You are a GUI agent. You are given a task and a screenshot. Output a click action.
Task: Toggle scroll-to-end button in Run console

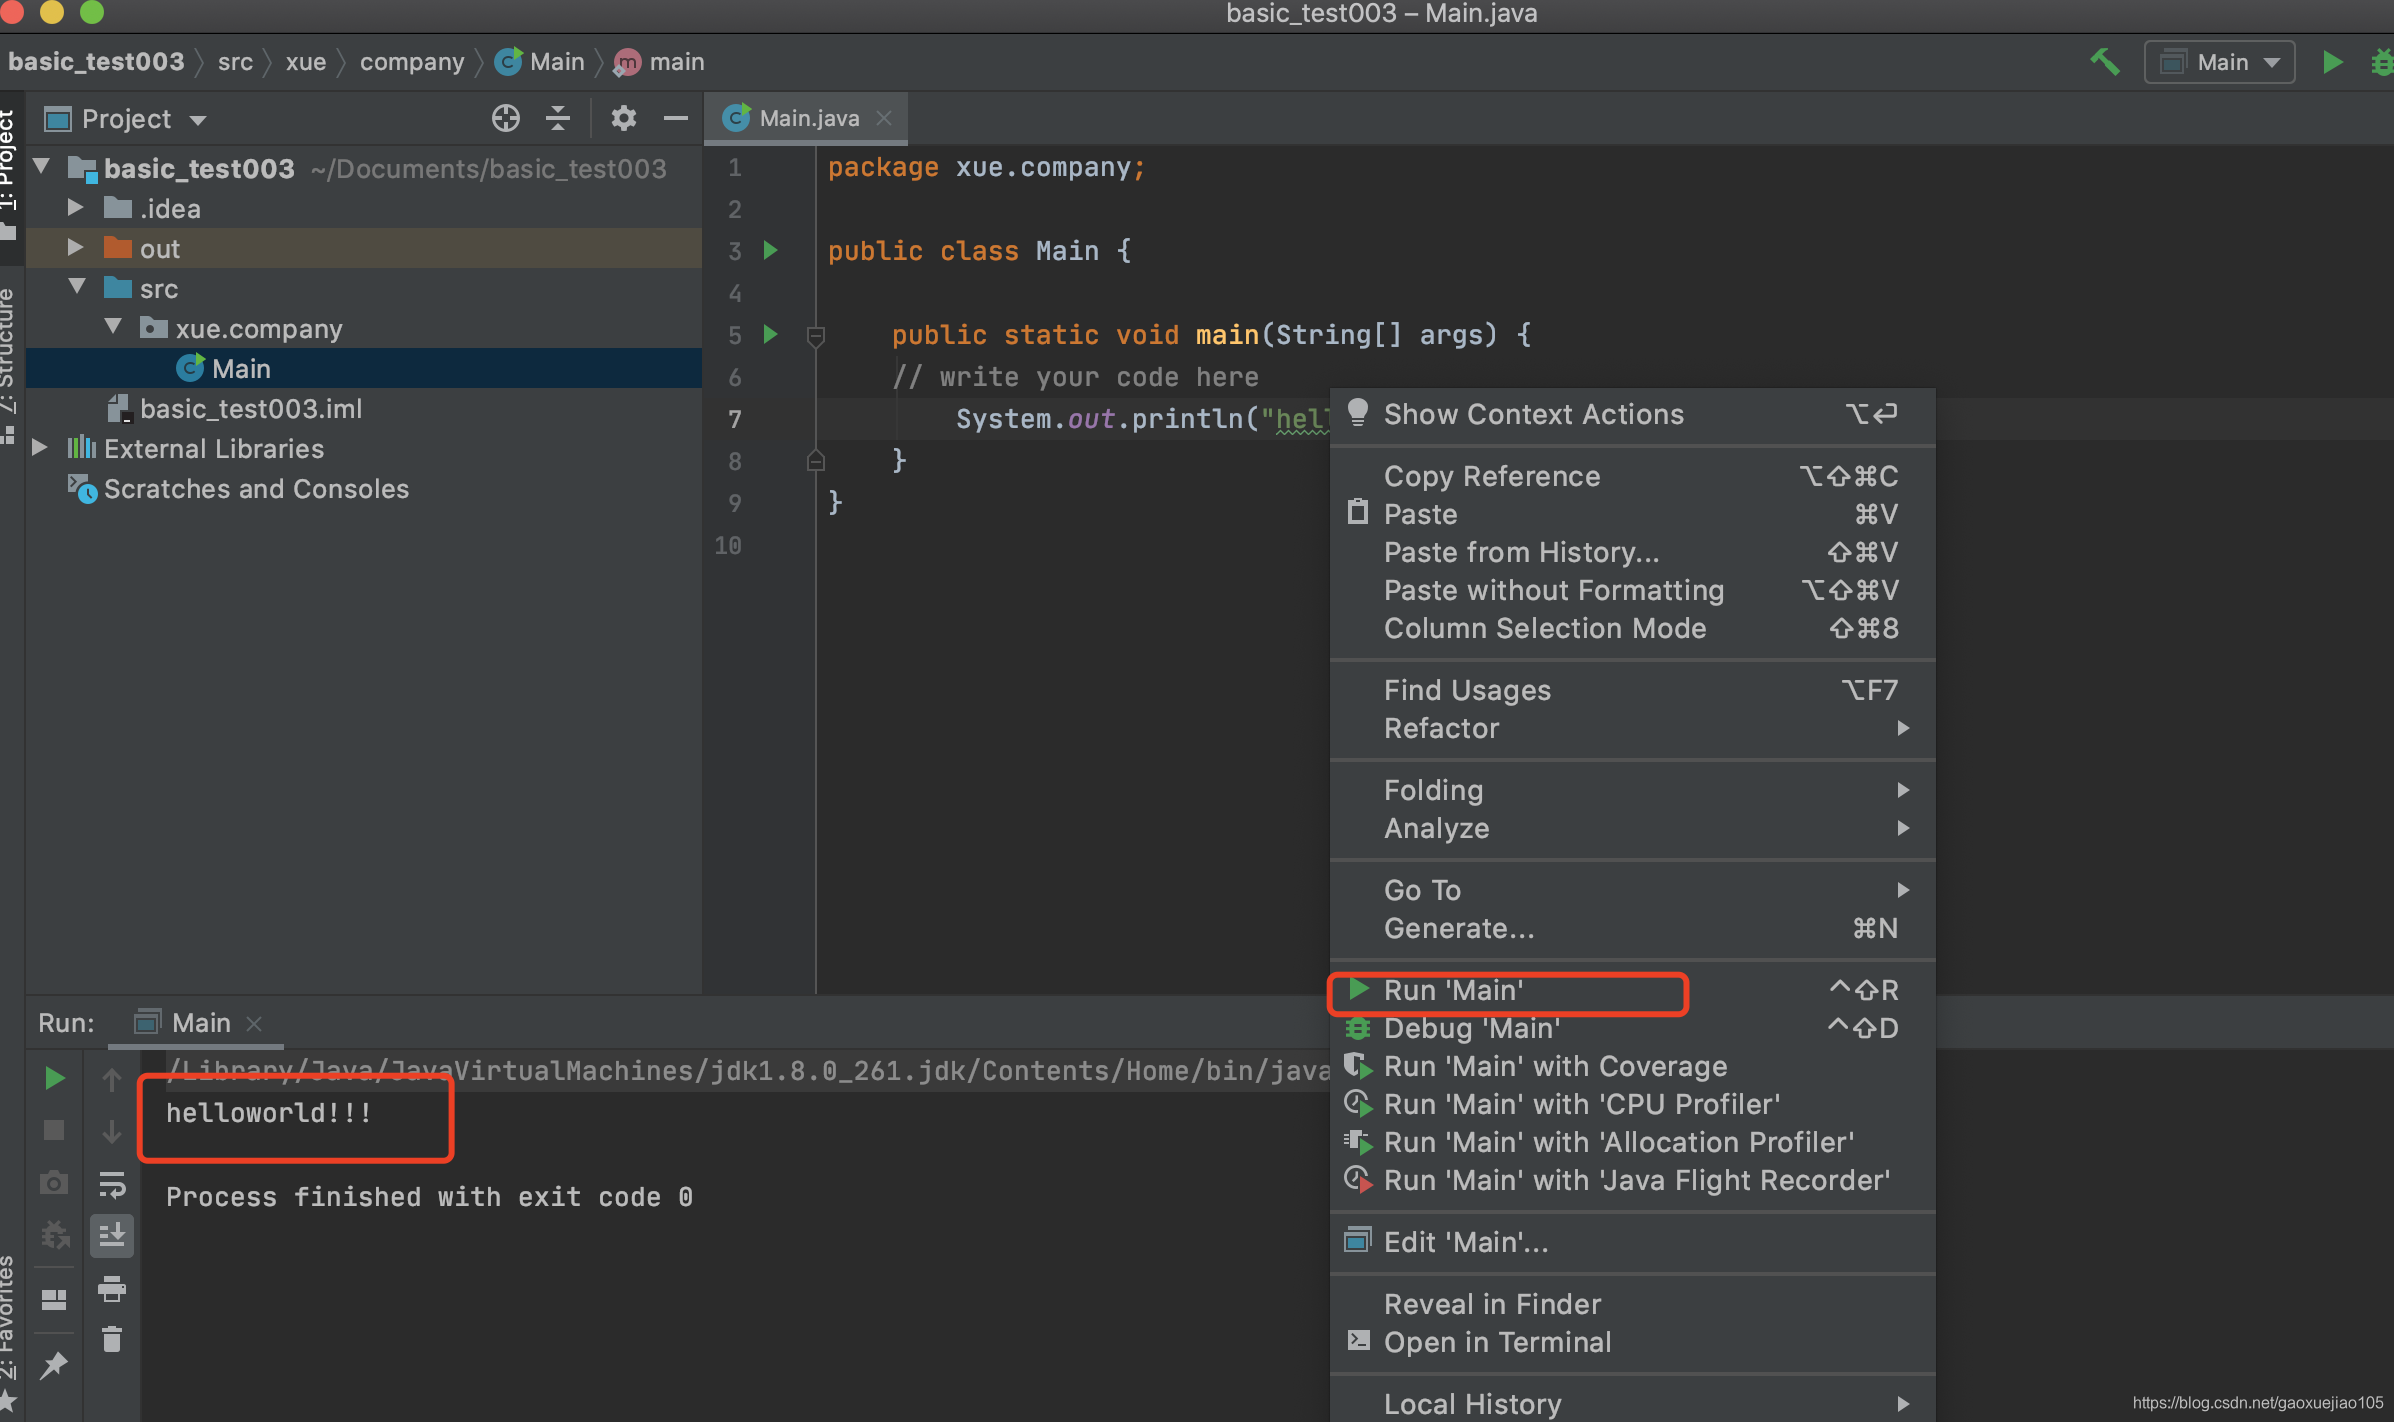[112, 1236]
